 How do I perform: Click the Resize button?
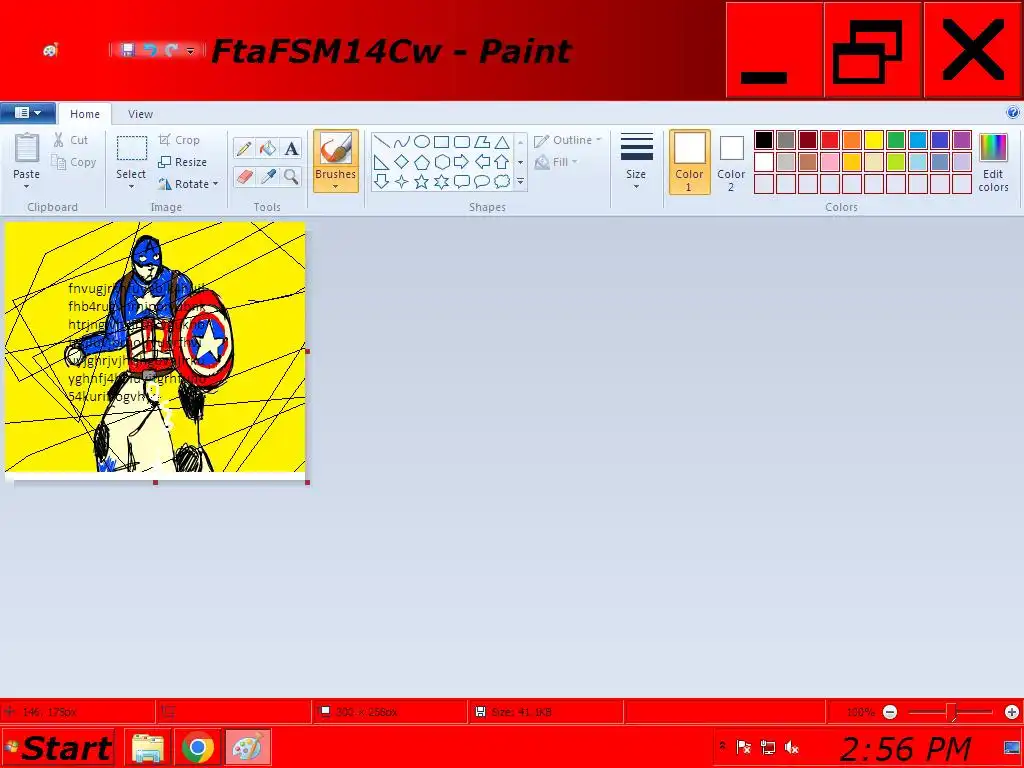(x=183, y=162)
